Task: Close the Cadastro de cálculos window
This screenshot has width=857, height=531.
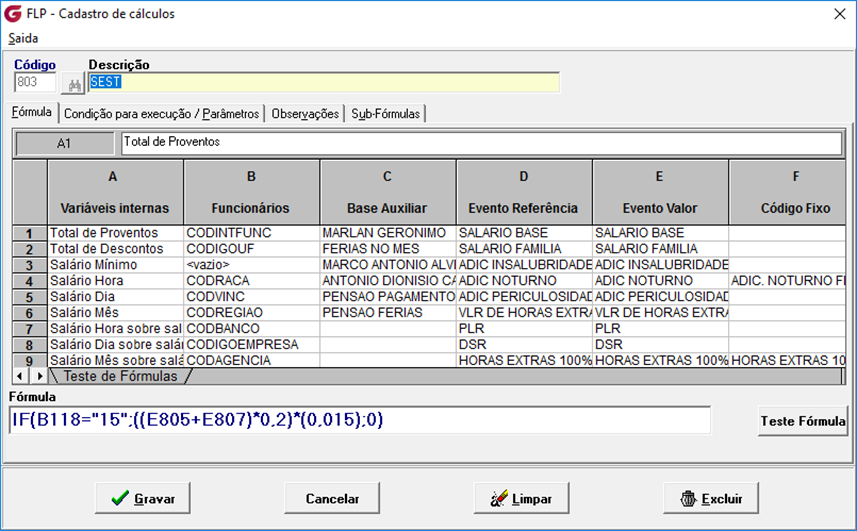Action: pos(840,14)
